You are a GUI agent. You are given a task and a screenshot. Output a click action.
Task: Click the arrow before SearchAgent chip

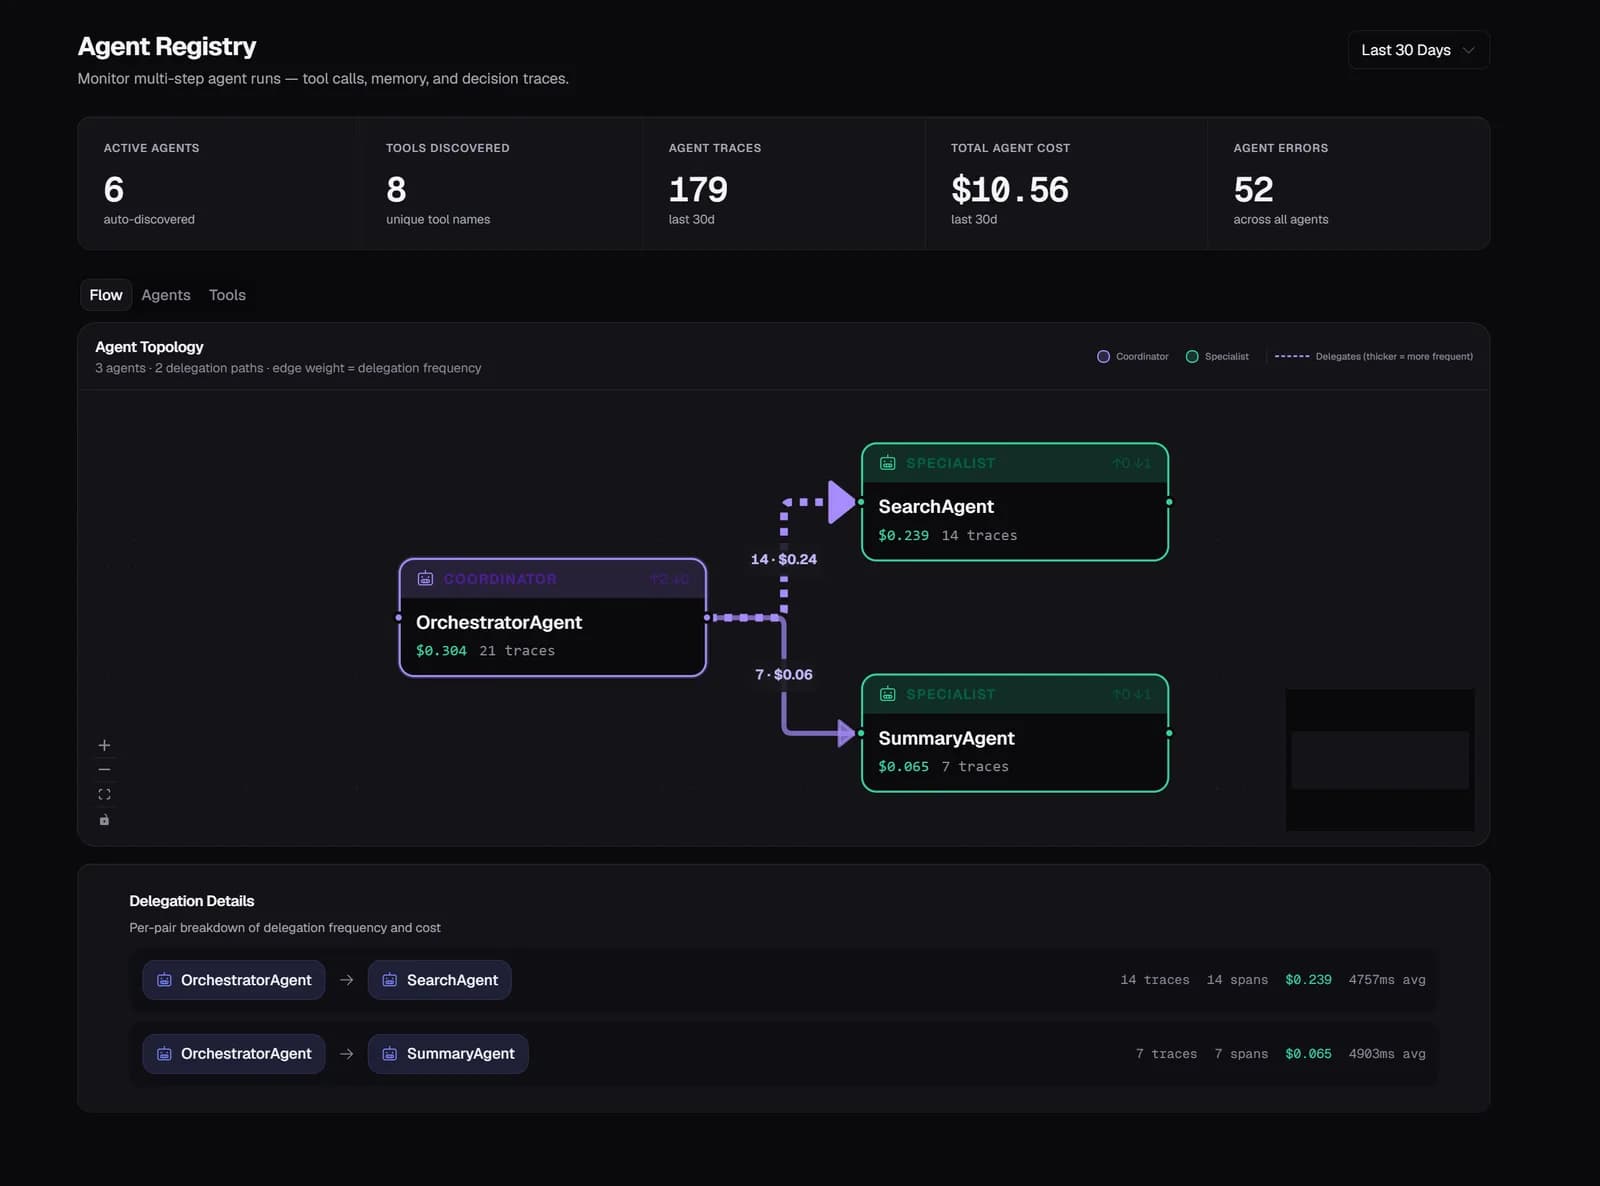pyautogui.click(x=346, y=980)
